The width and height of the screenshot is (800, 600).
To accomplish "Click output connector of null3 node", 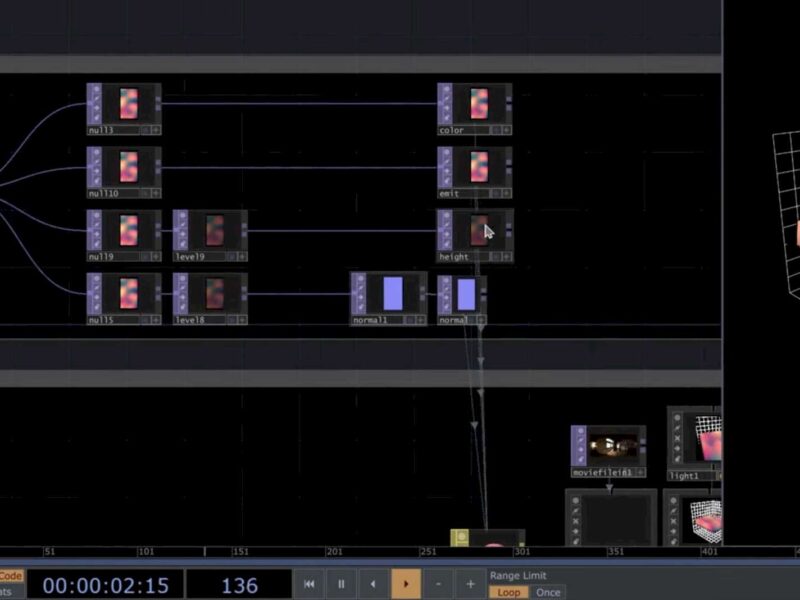I will [x=158, y=104].
